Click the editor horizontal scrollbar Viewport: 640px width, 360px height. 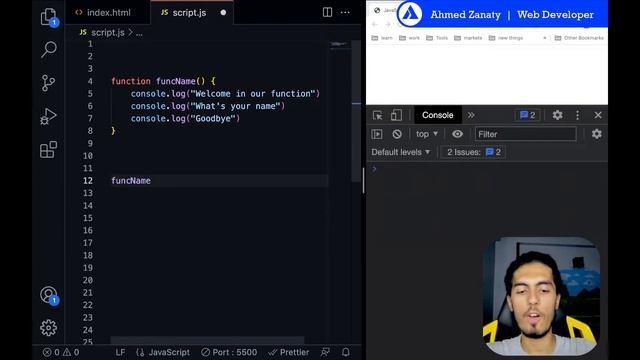(207, 340)
